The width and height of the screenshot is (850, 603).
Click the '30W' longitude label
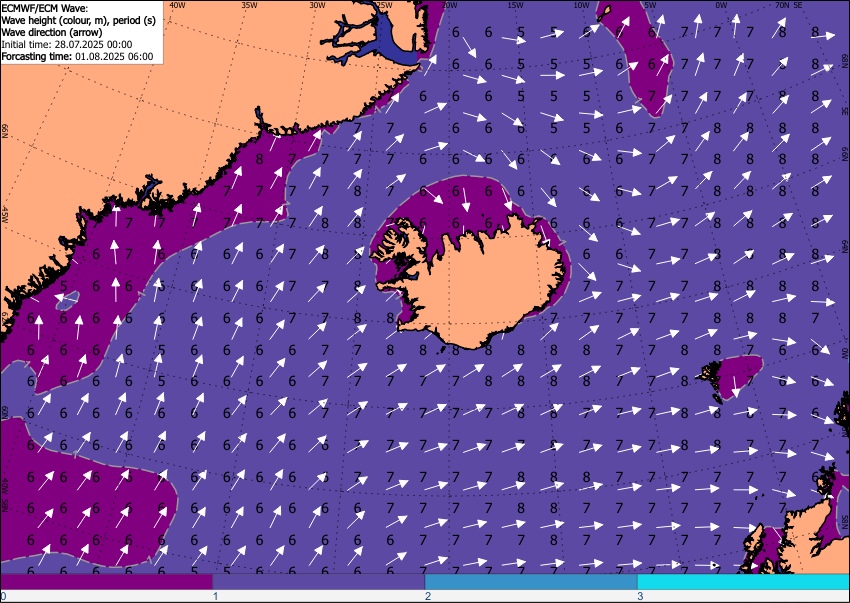coord(317,5)
